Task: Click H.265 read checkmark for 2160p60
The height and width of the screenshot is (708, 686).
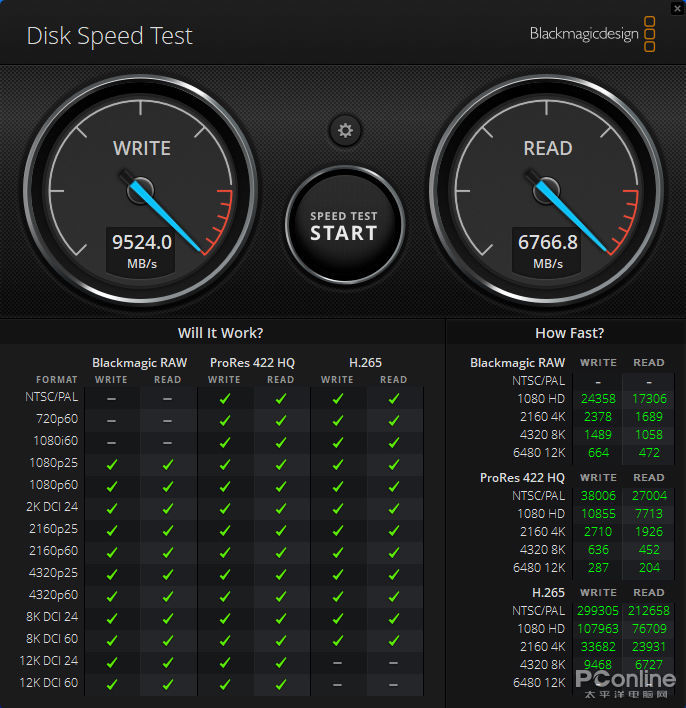Action: (394, 552)
